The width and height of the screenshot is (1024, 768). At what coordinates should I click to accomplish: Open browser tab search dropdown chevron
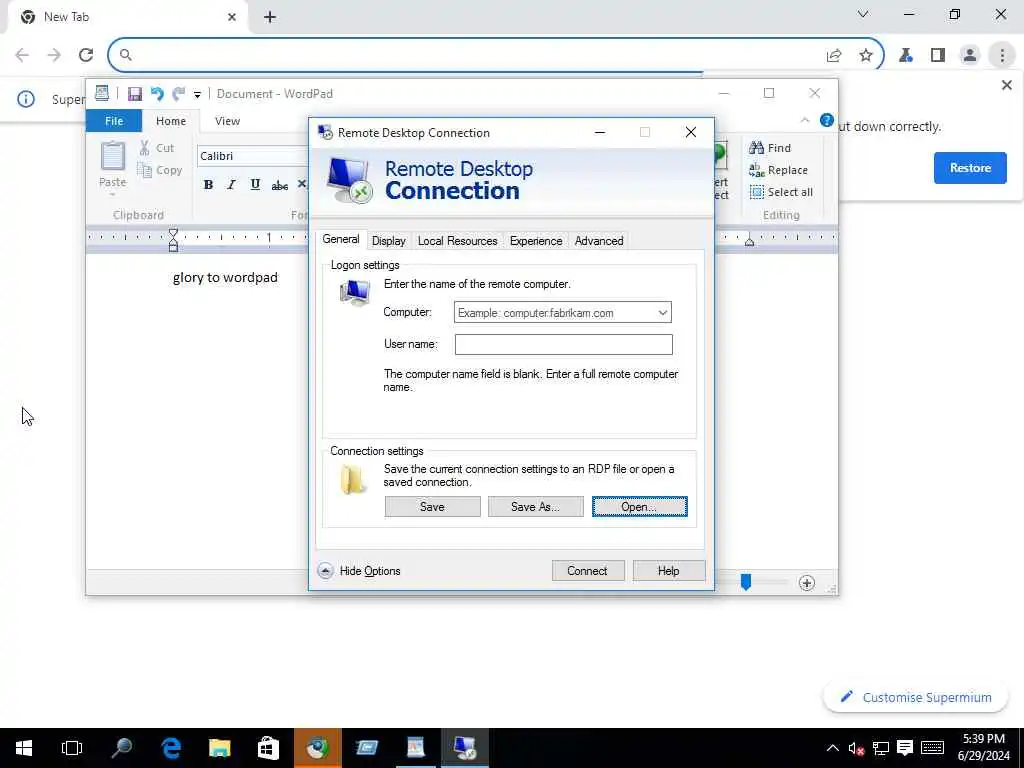coord(863,14)
